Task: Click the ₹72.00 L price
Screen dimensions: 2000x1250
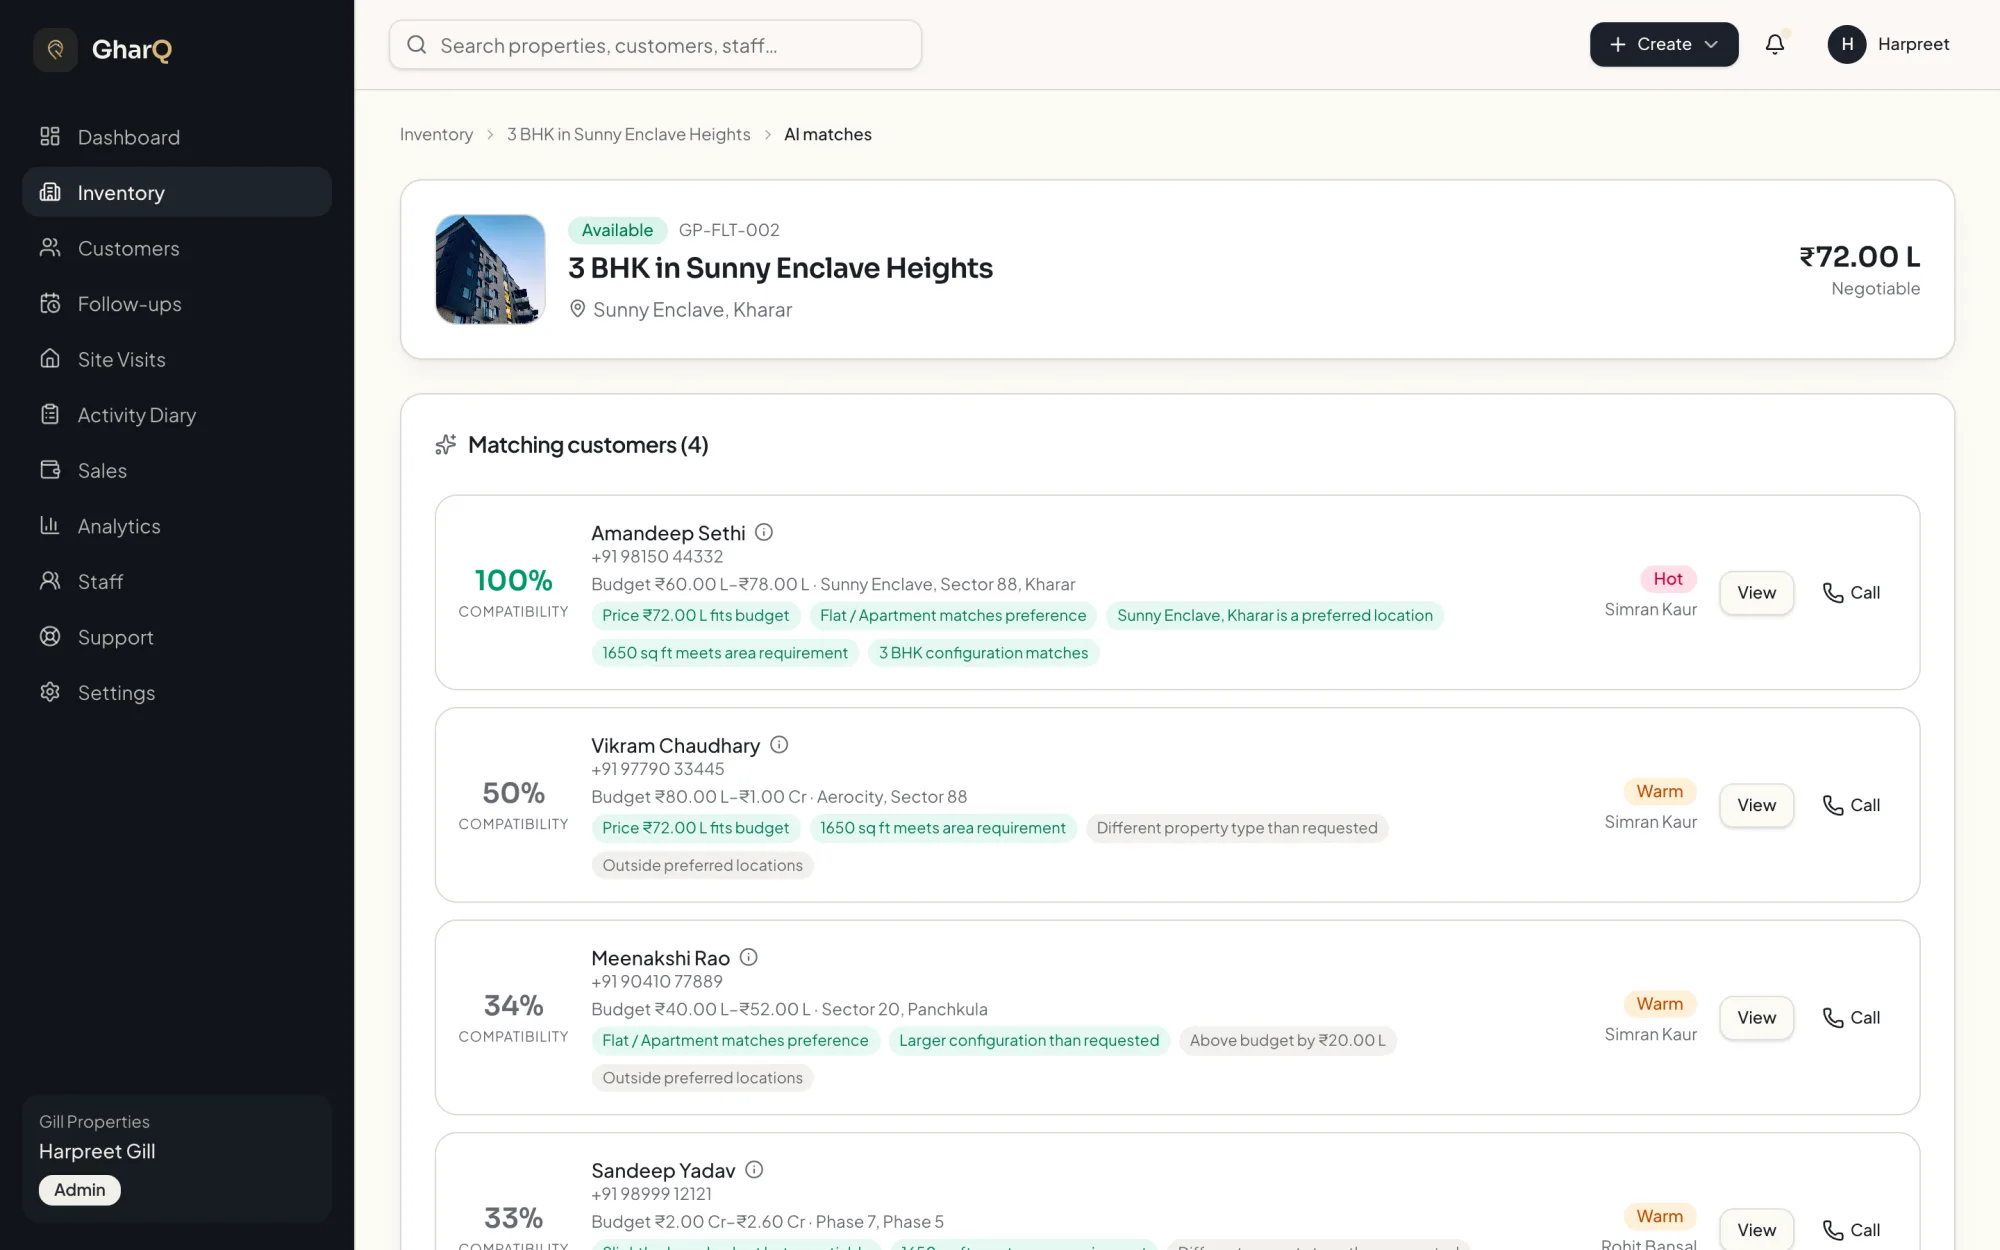Action: pyautogui.click(x=1860, y=257)
